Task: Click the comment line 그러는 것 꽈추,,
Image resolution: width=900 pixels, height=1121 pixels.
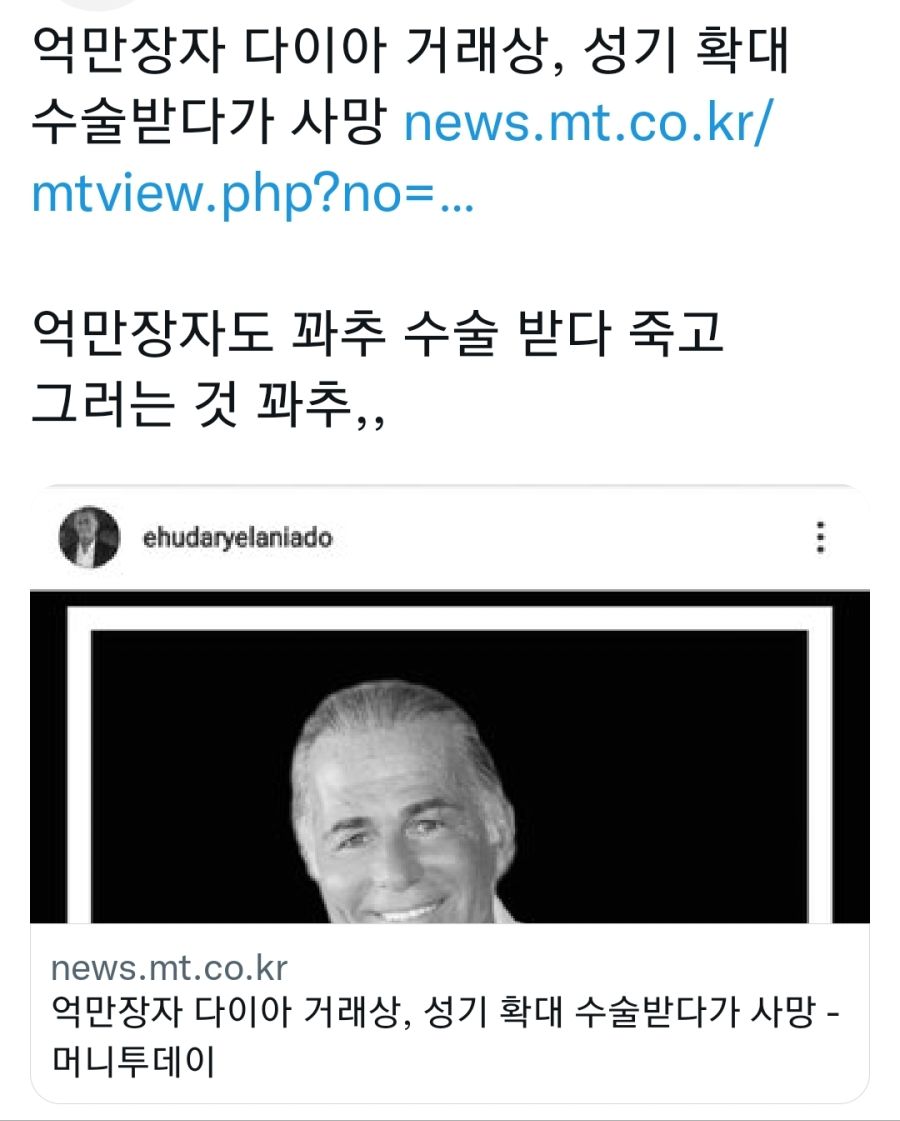Action: [x=208, y=404]
